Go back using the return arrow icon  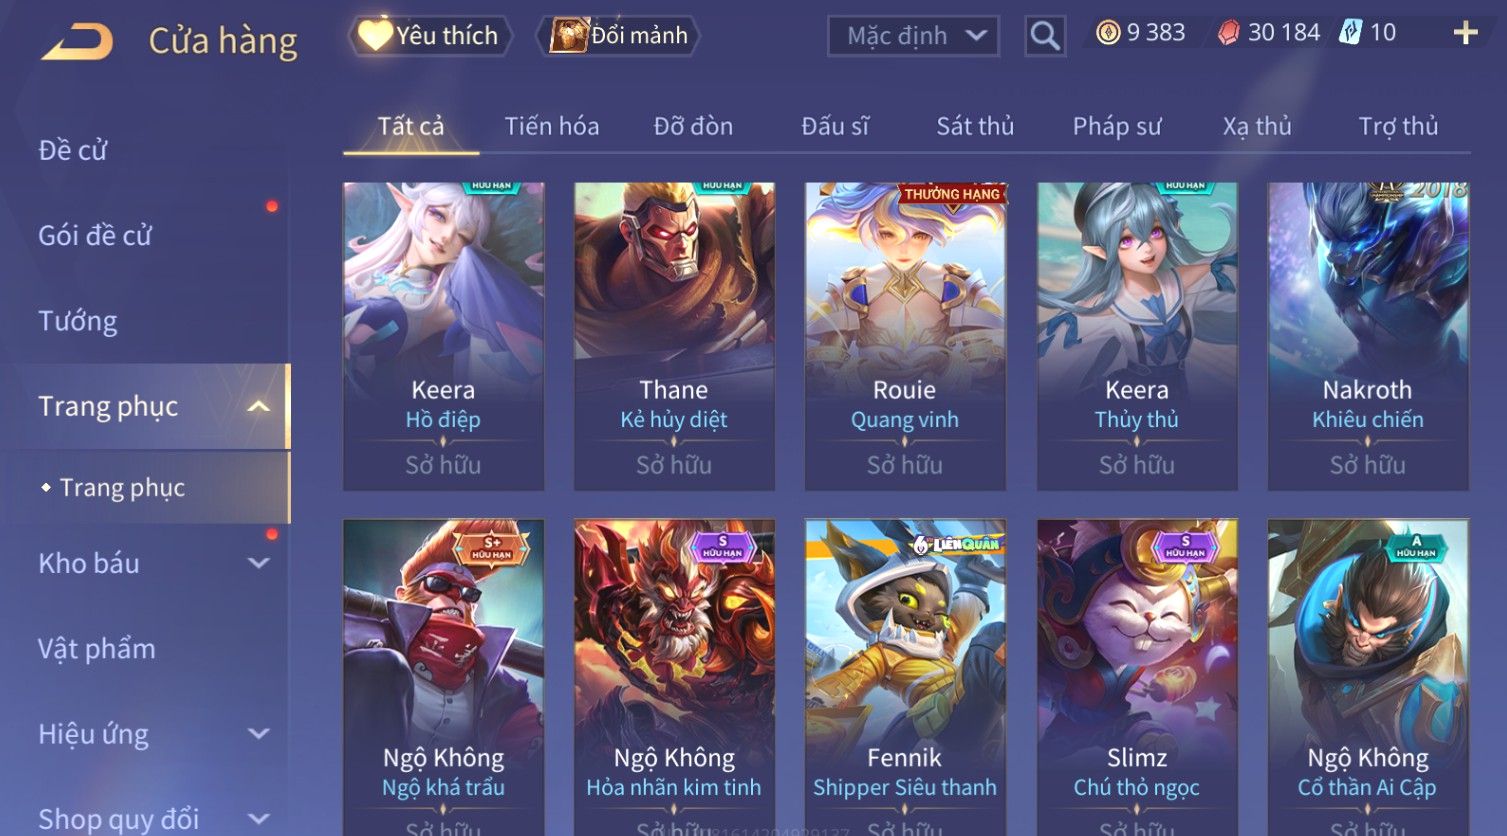click(77, 42)
